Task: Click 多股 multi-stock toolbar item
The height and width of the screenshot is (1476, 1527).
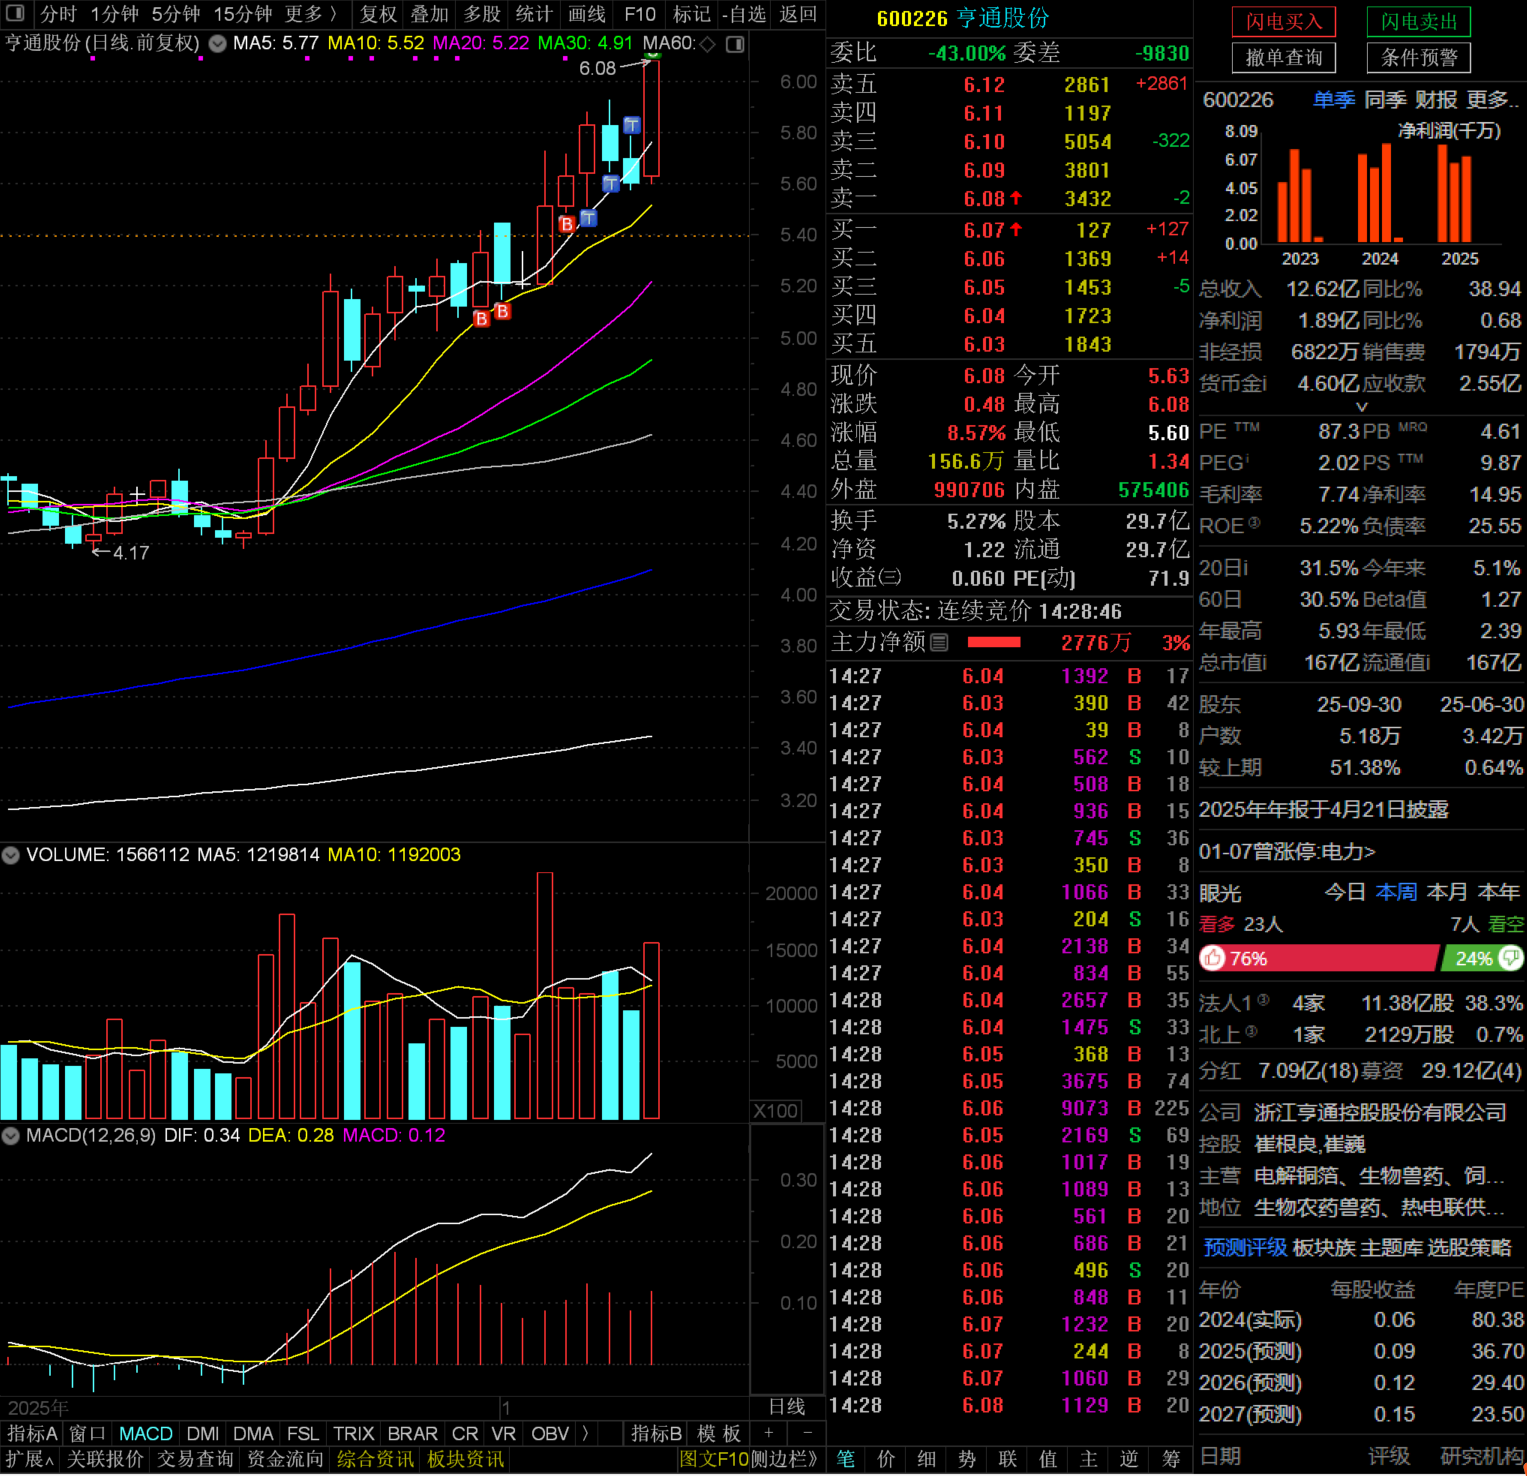Action: pyautogui.click(x=482, y=14)
